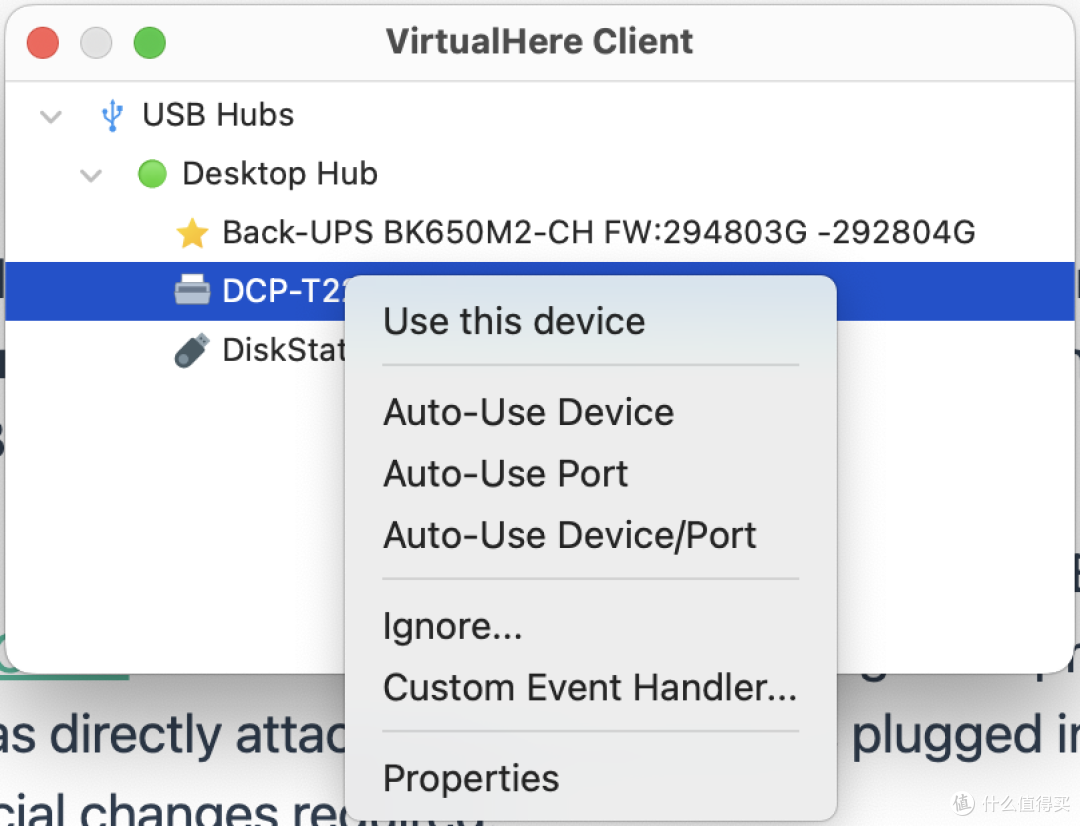Click the green status circle beside Desktop Hub
Viewport: 1080px width, 826px height.
click(152, 173)
